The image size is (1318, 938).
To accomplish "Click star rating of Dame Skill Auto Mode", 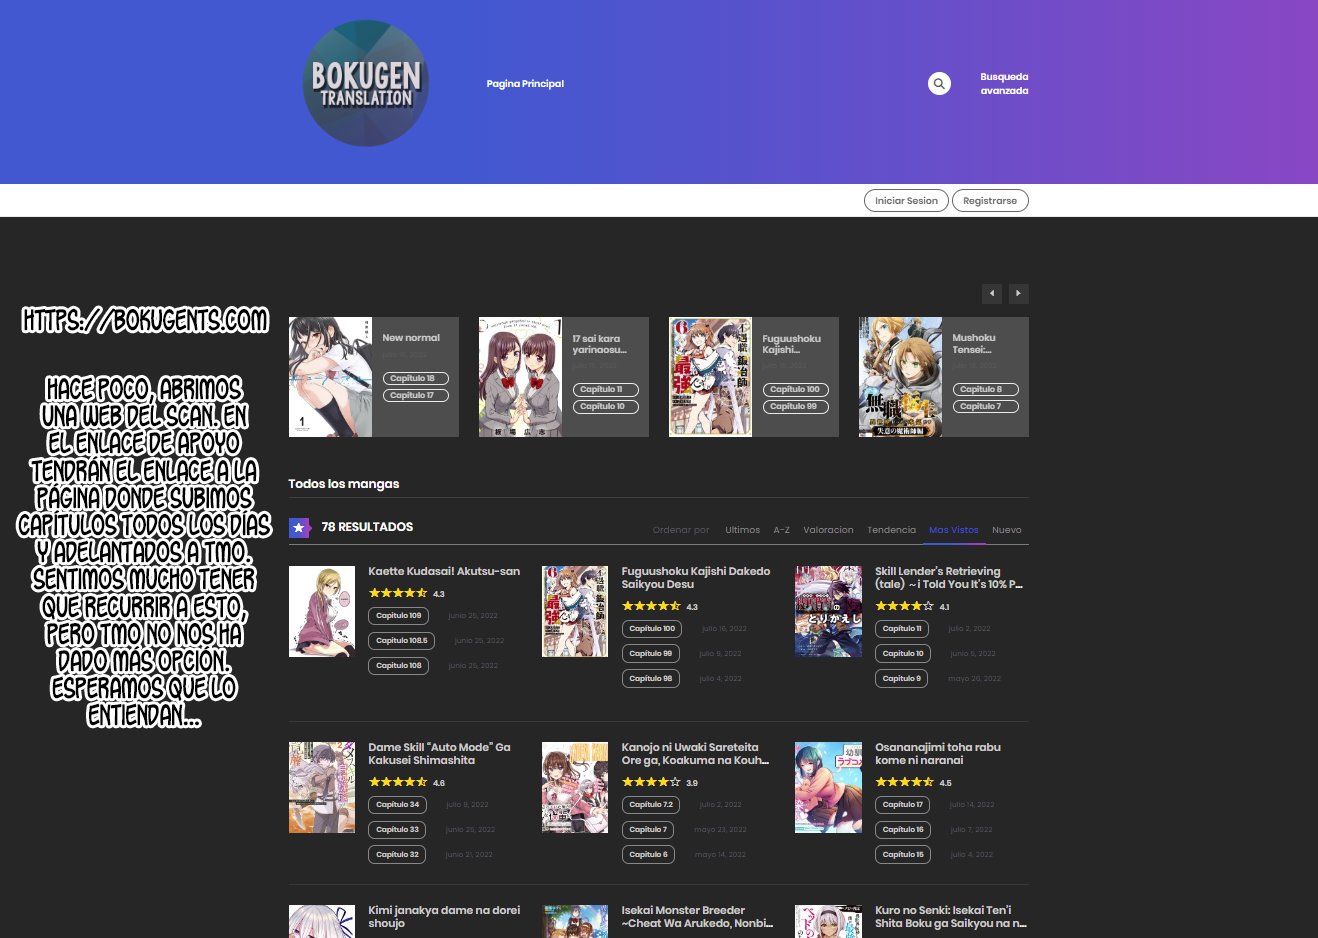I will [398, 782].
